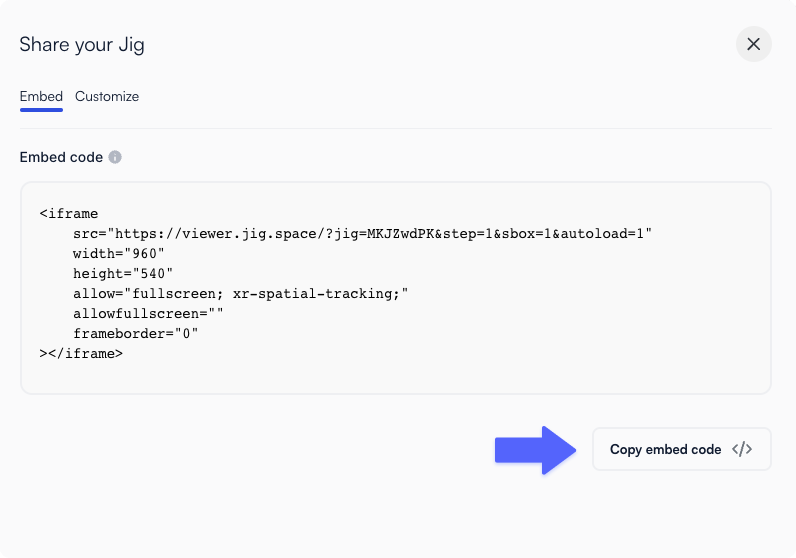
Task: Switch to the Customize tab
Action: pyautogui.click(x=107, y=96)
